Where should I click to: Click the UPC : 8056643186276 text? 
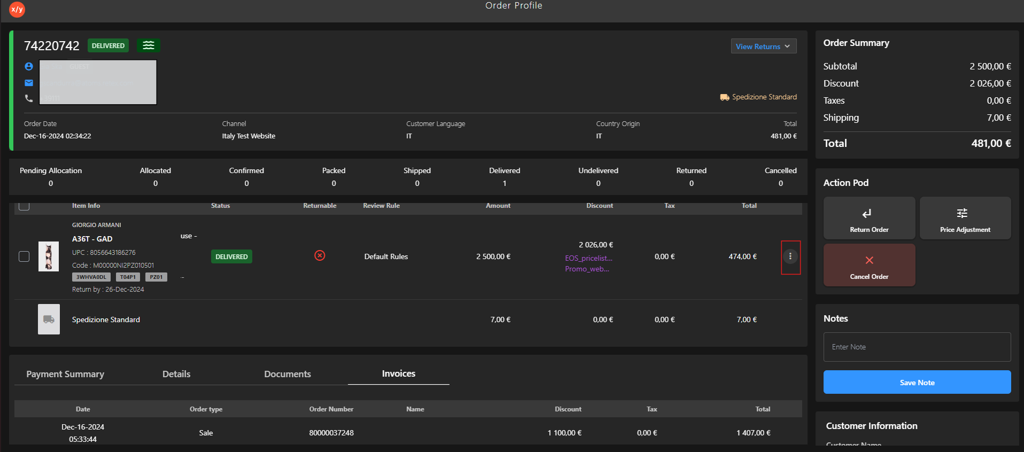coord(104,252)
